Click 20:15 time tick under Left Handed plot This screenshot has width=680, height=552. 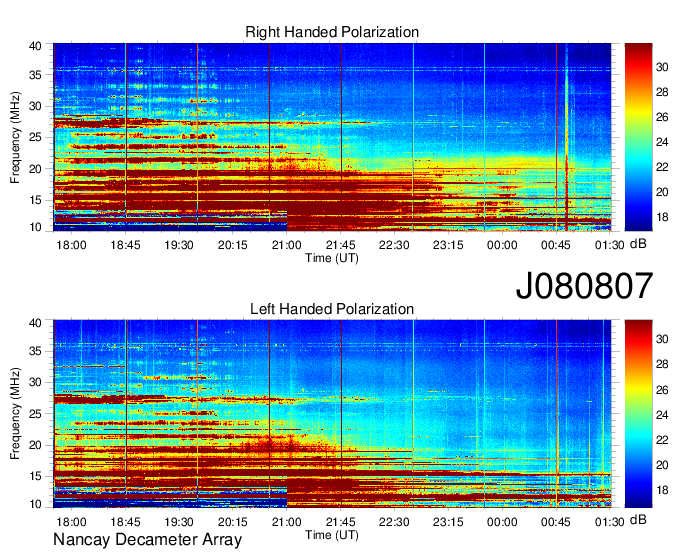tap(233, 522)
